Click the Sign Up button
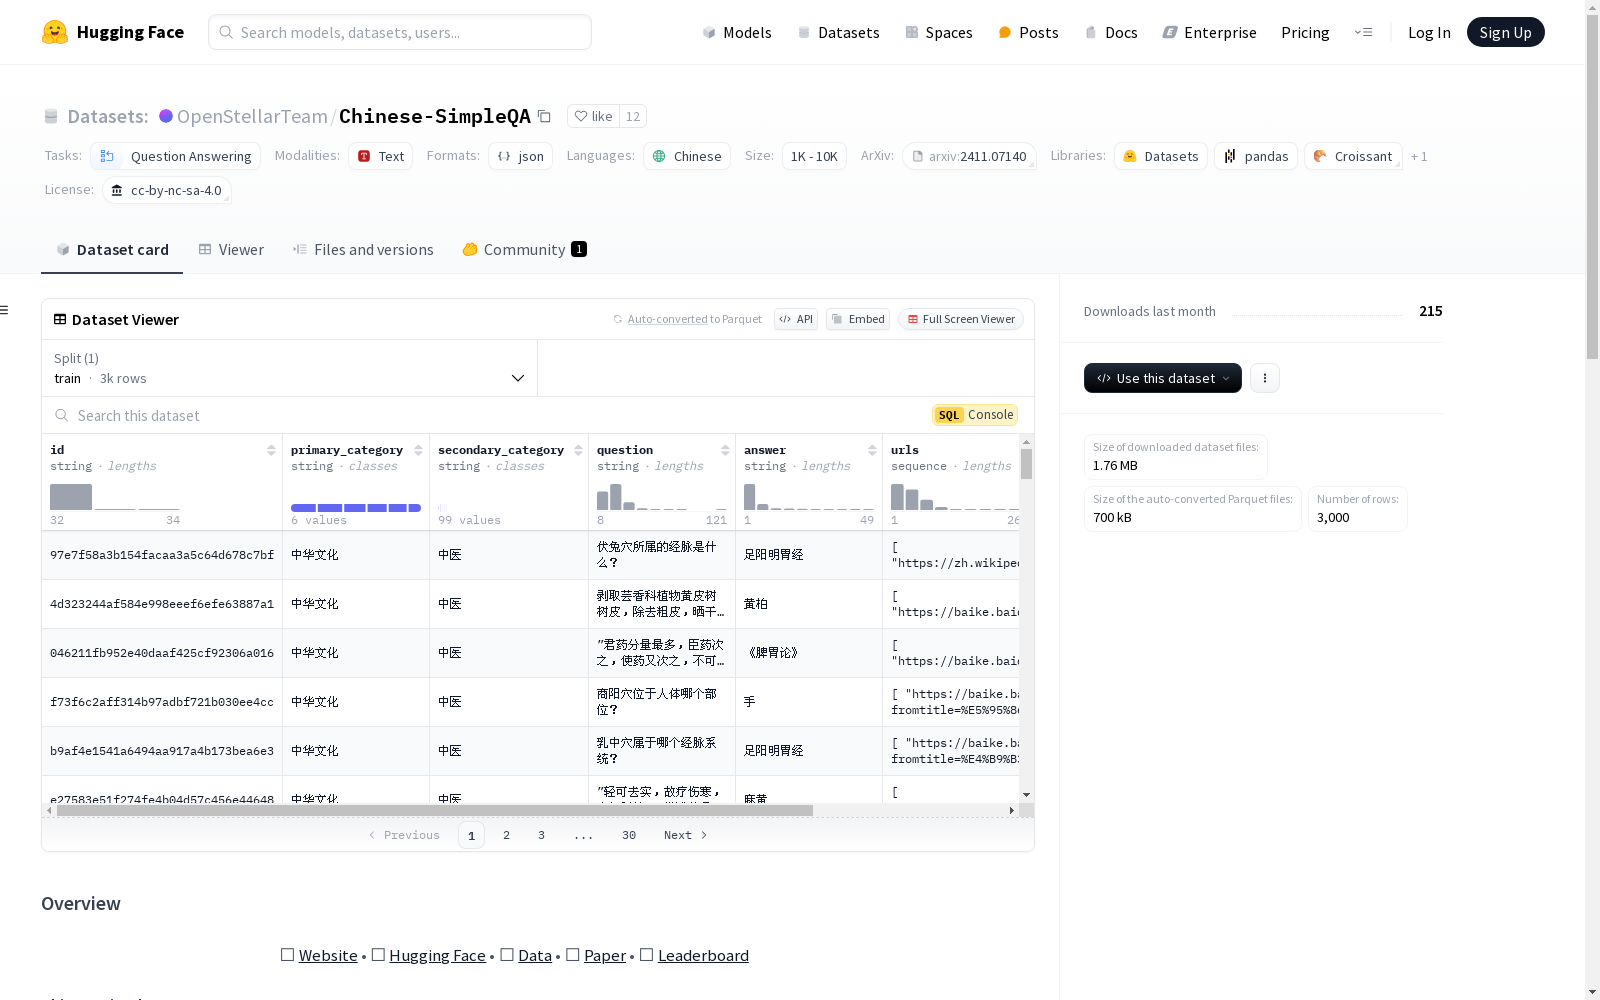Image resolution: width=1600 pixels, height=1000 pixels. pos(1505,32)
